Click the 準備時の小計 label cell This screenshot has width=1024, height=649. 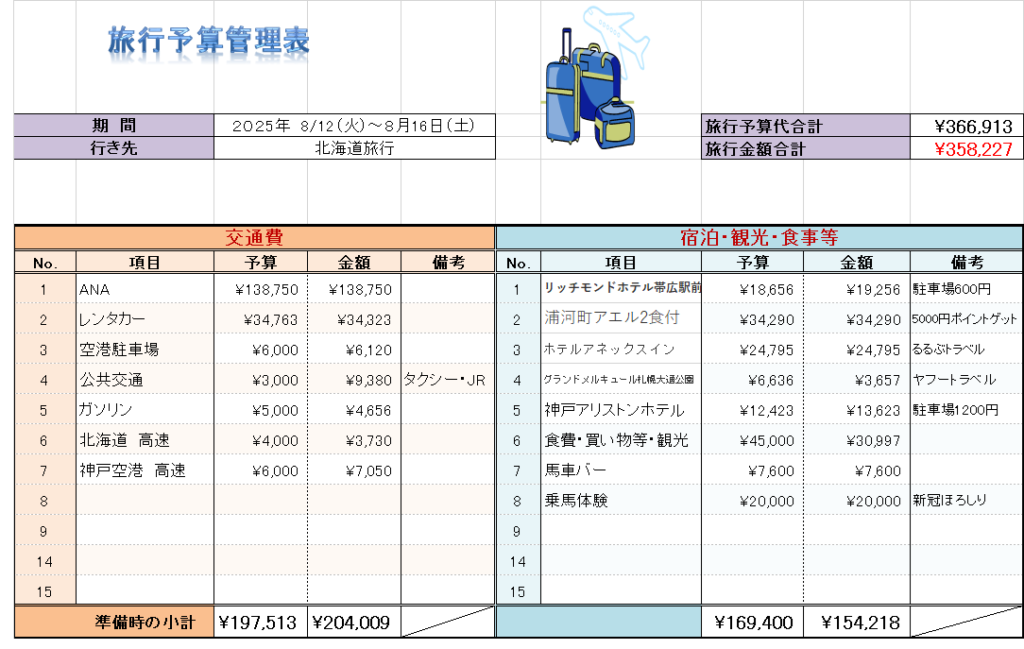click(x=145, y=622)
